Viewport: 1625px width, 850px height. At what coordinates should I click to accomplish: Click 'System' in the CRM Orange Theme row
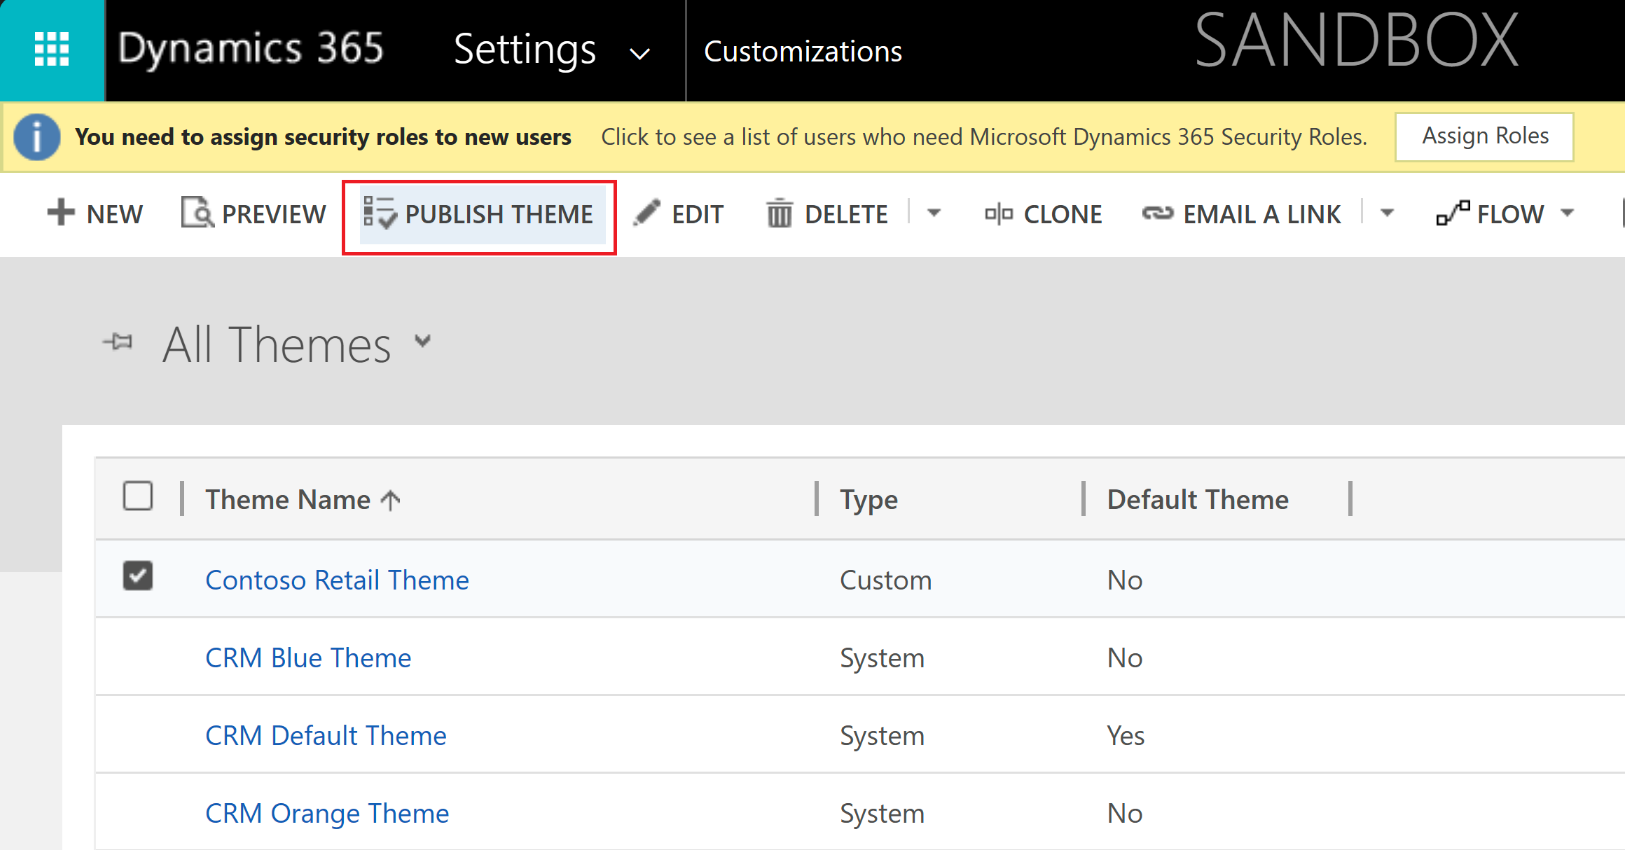point(882,815)
